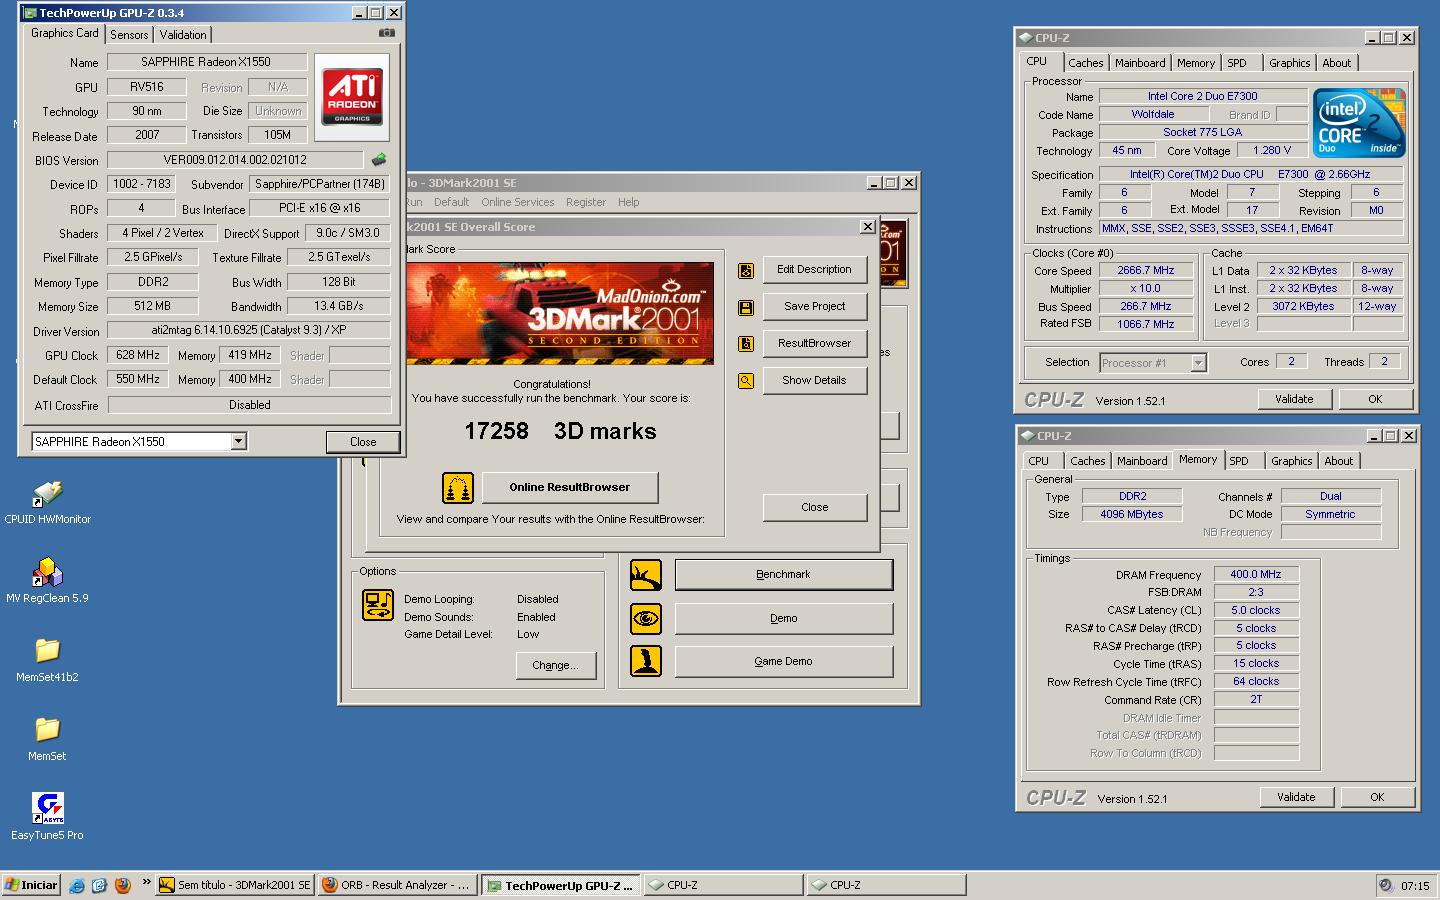Screen dimensions: 1440x900
Task: Click the upper CPU-Z window title icon
Action: [x=1025, y=38]
